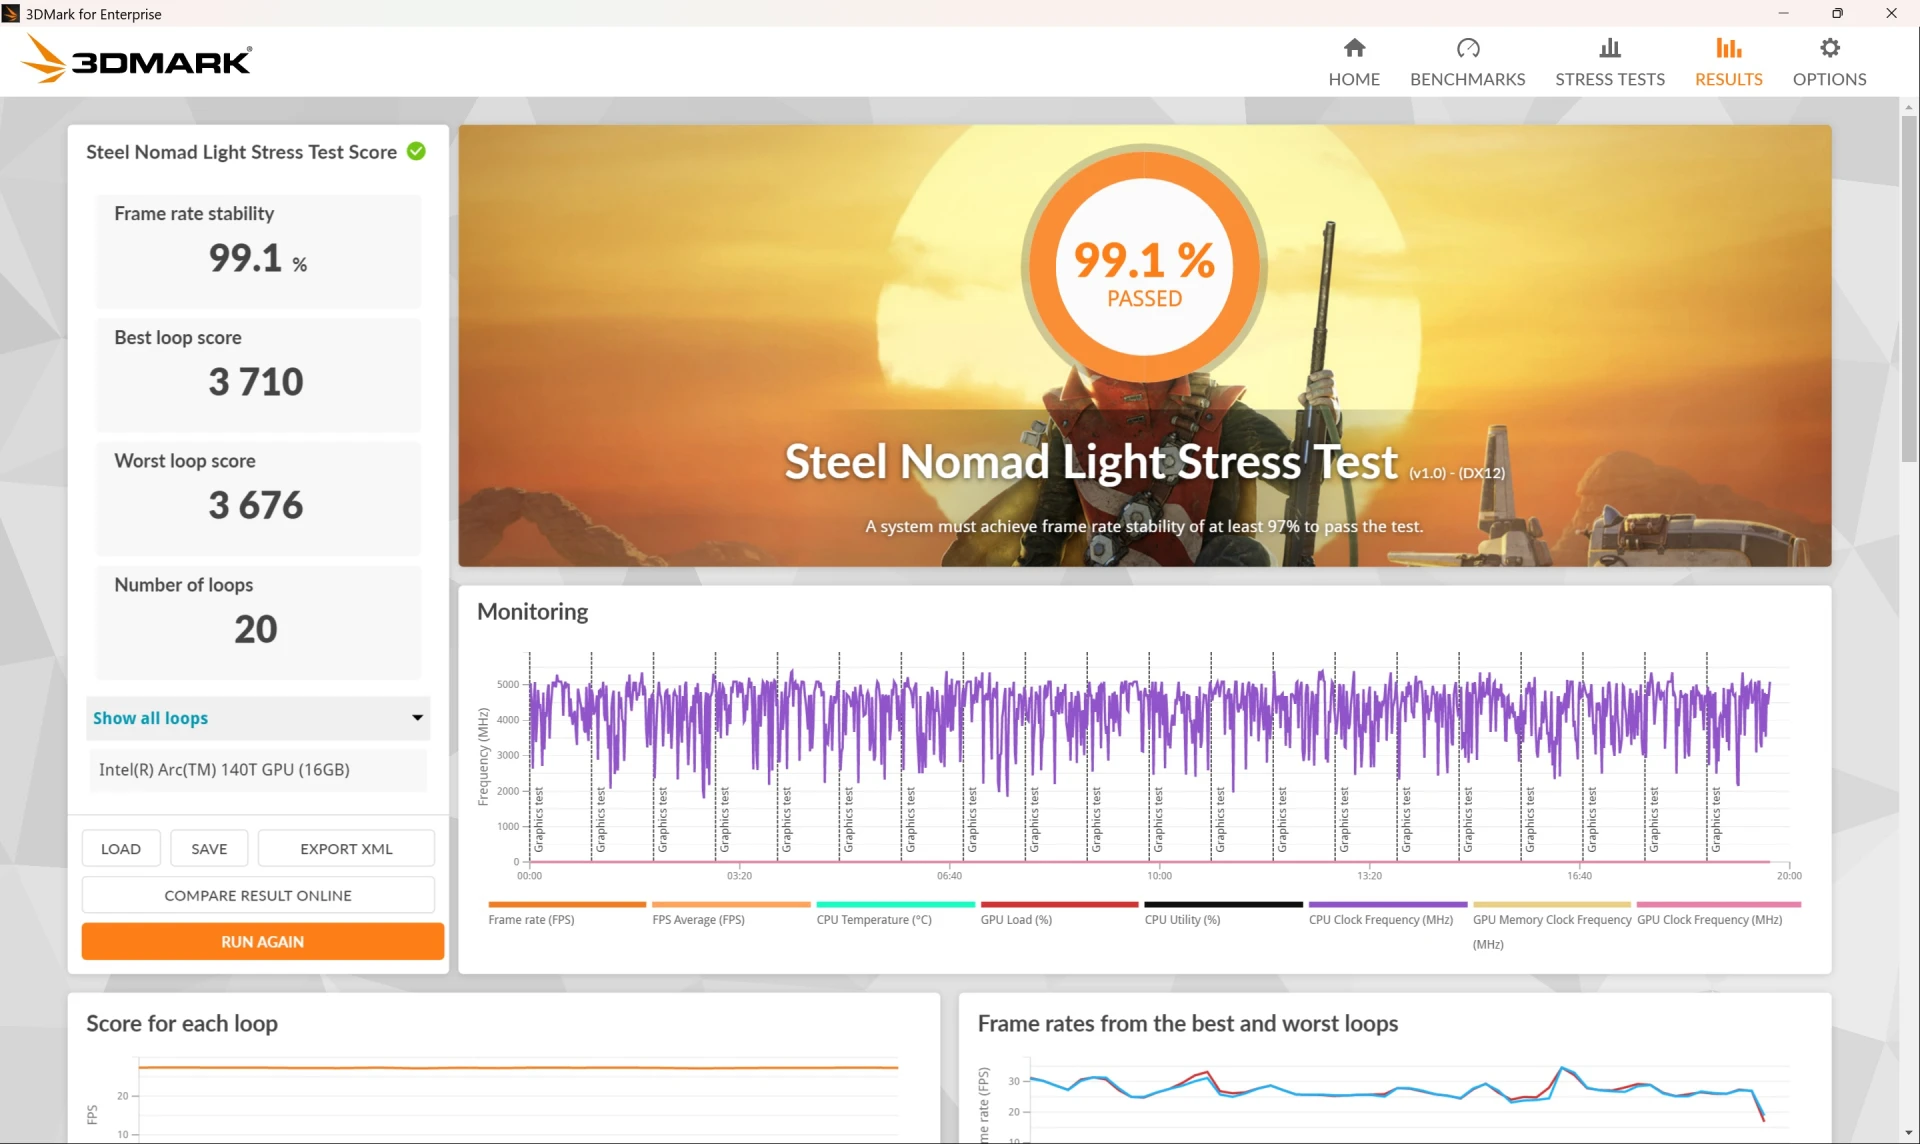Click the EXPORT XML button

click(x=346, y=849)
